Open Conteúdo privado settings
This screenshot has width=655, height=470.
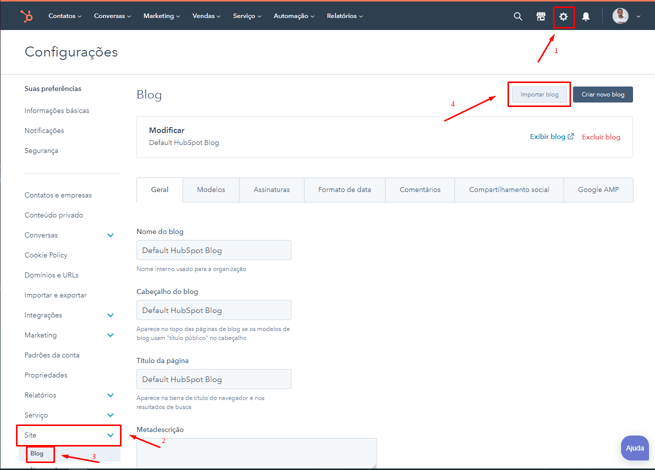coord(54,215)
